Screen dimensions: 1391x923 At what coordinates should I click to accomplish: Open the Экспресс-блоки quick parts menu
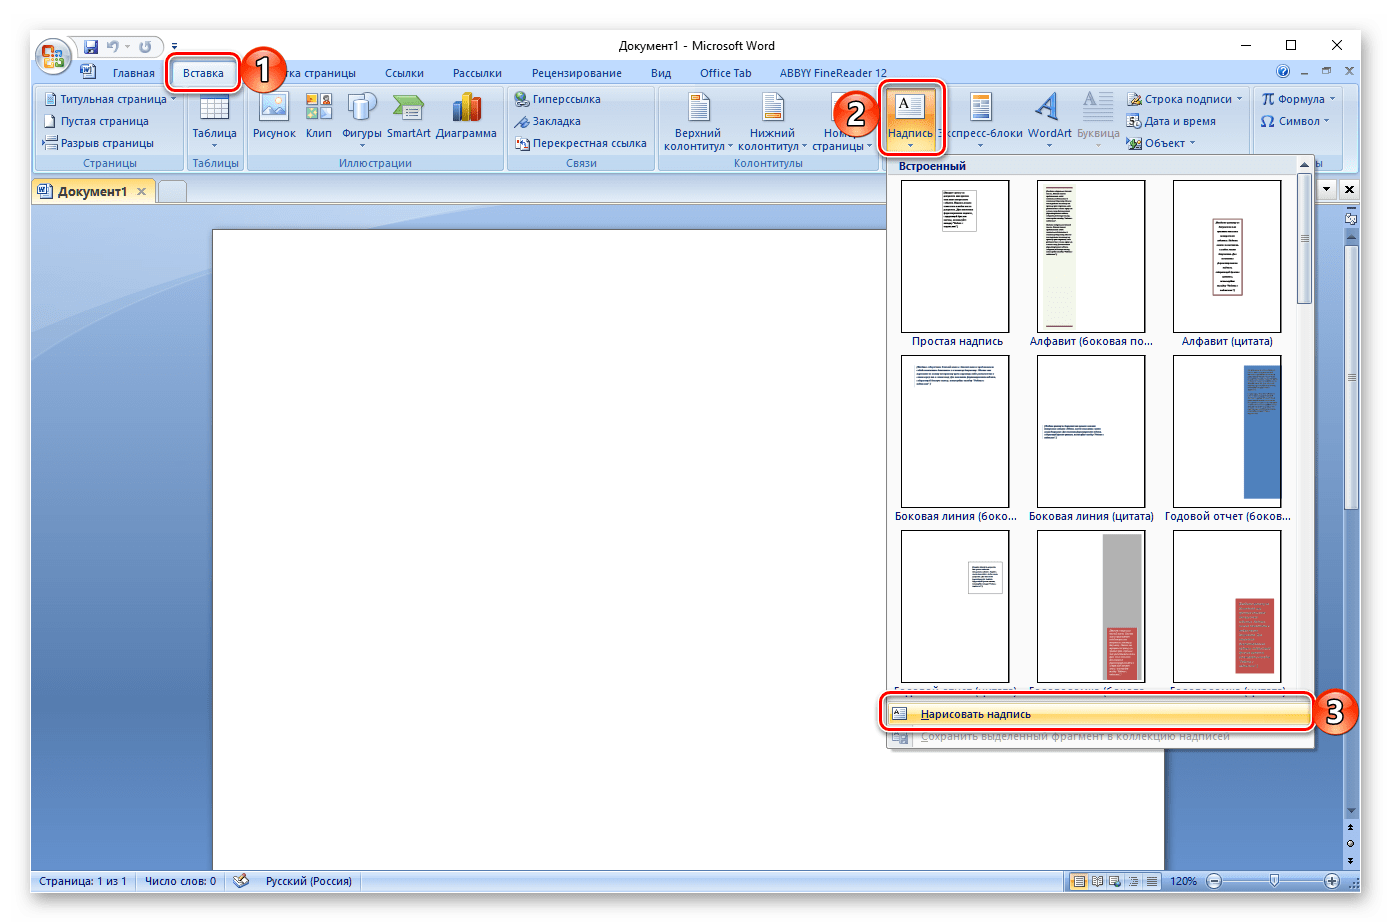(981, 117)
